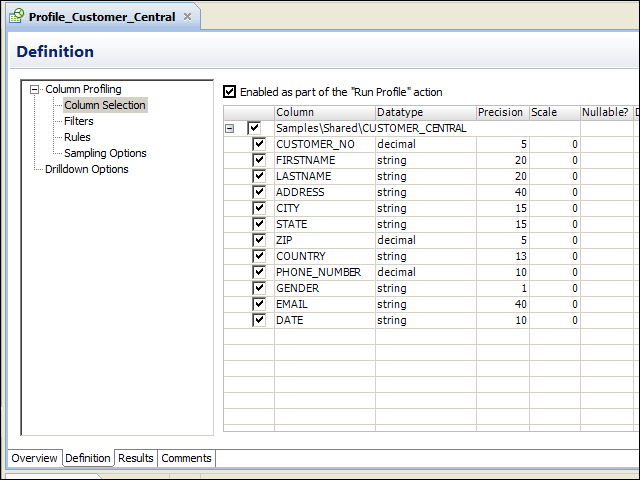Image resolution: width=640 pixels, height=480 pixels.
Task: Select the Samples\Shared\CUSTOMER_CENTRAL row text
Action: pyautogui.click(x=371, y=128)
